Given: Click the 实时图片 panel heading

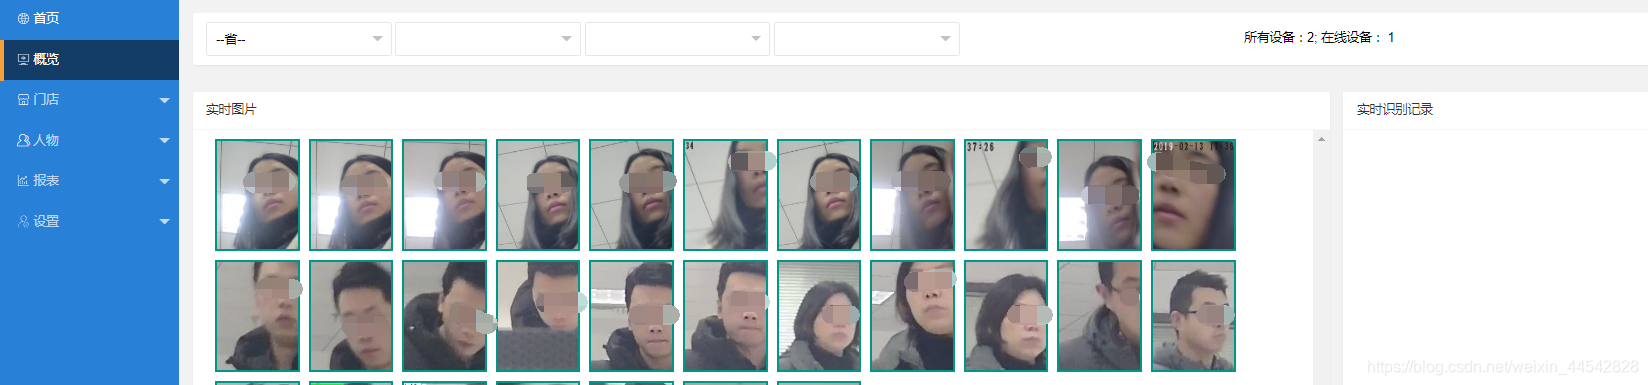Looking at the screenshot, I should [231, 109].
